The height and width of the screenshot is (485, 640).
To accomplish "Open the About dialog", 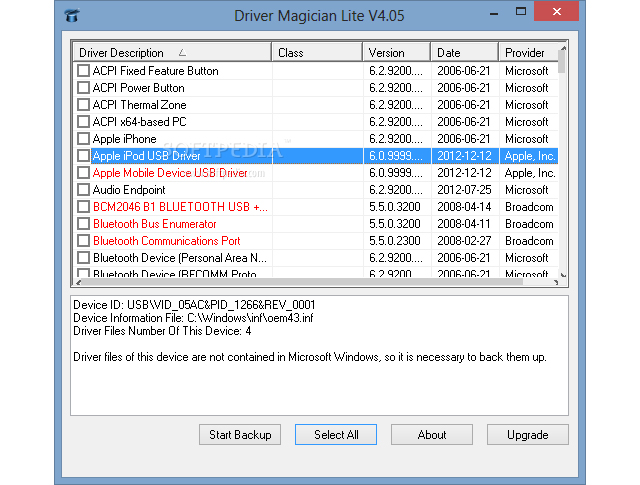I will [x=432, y=435].
